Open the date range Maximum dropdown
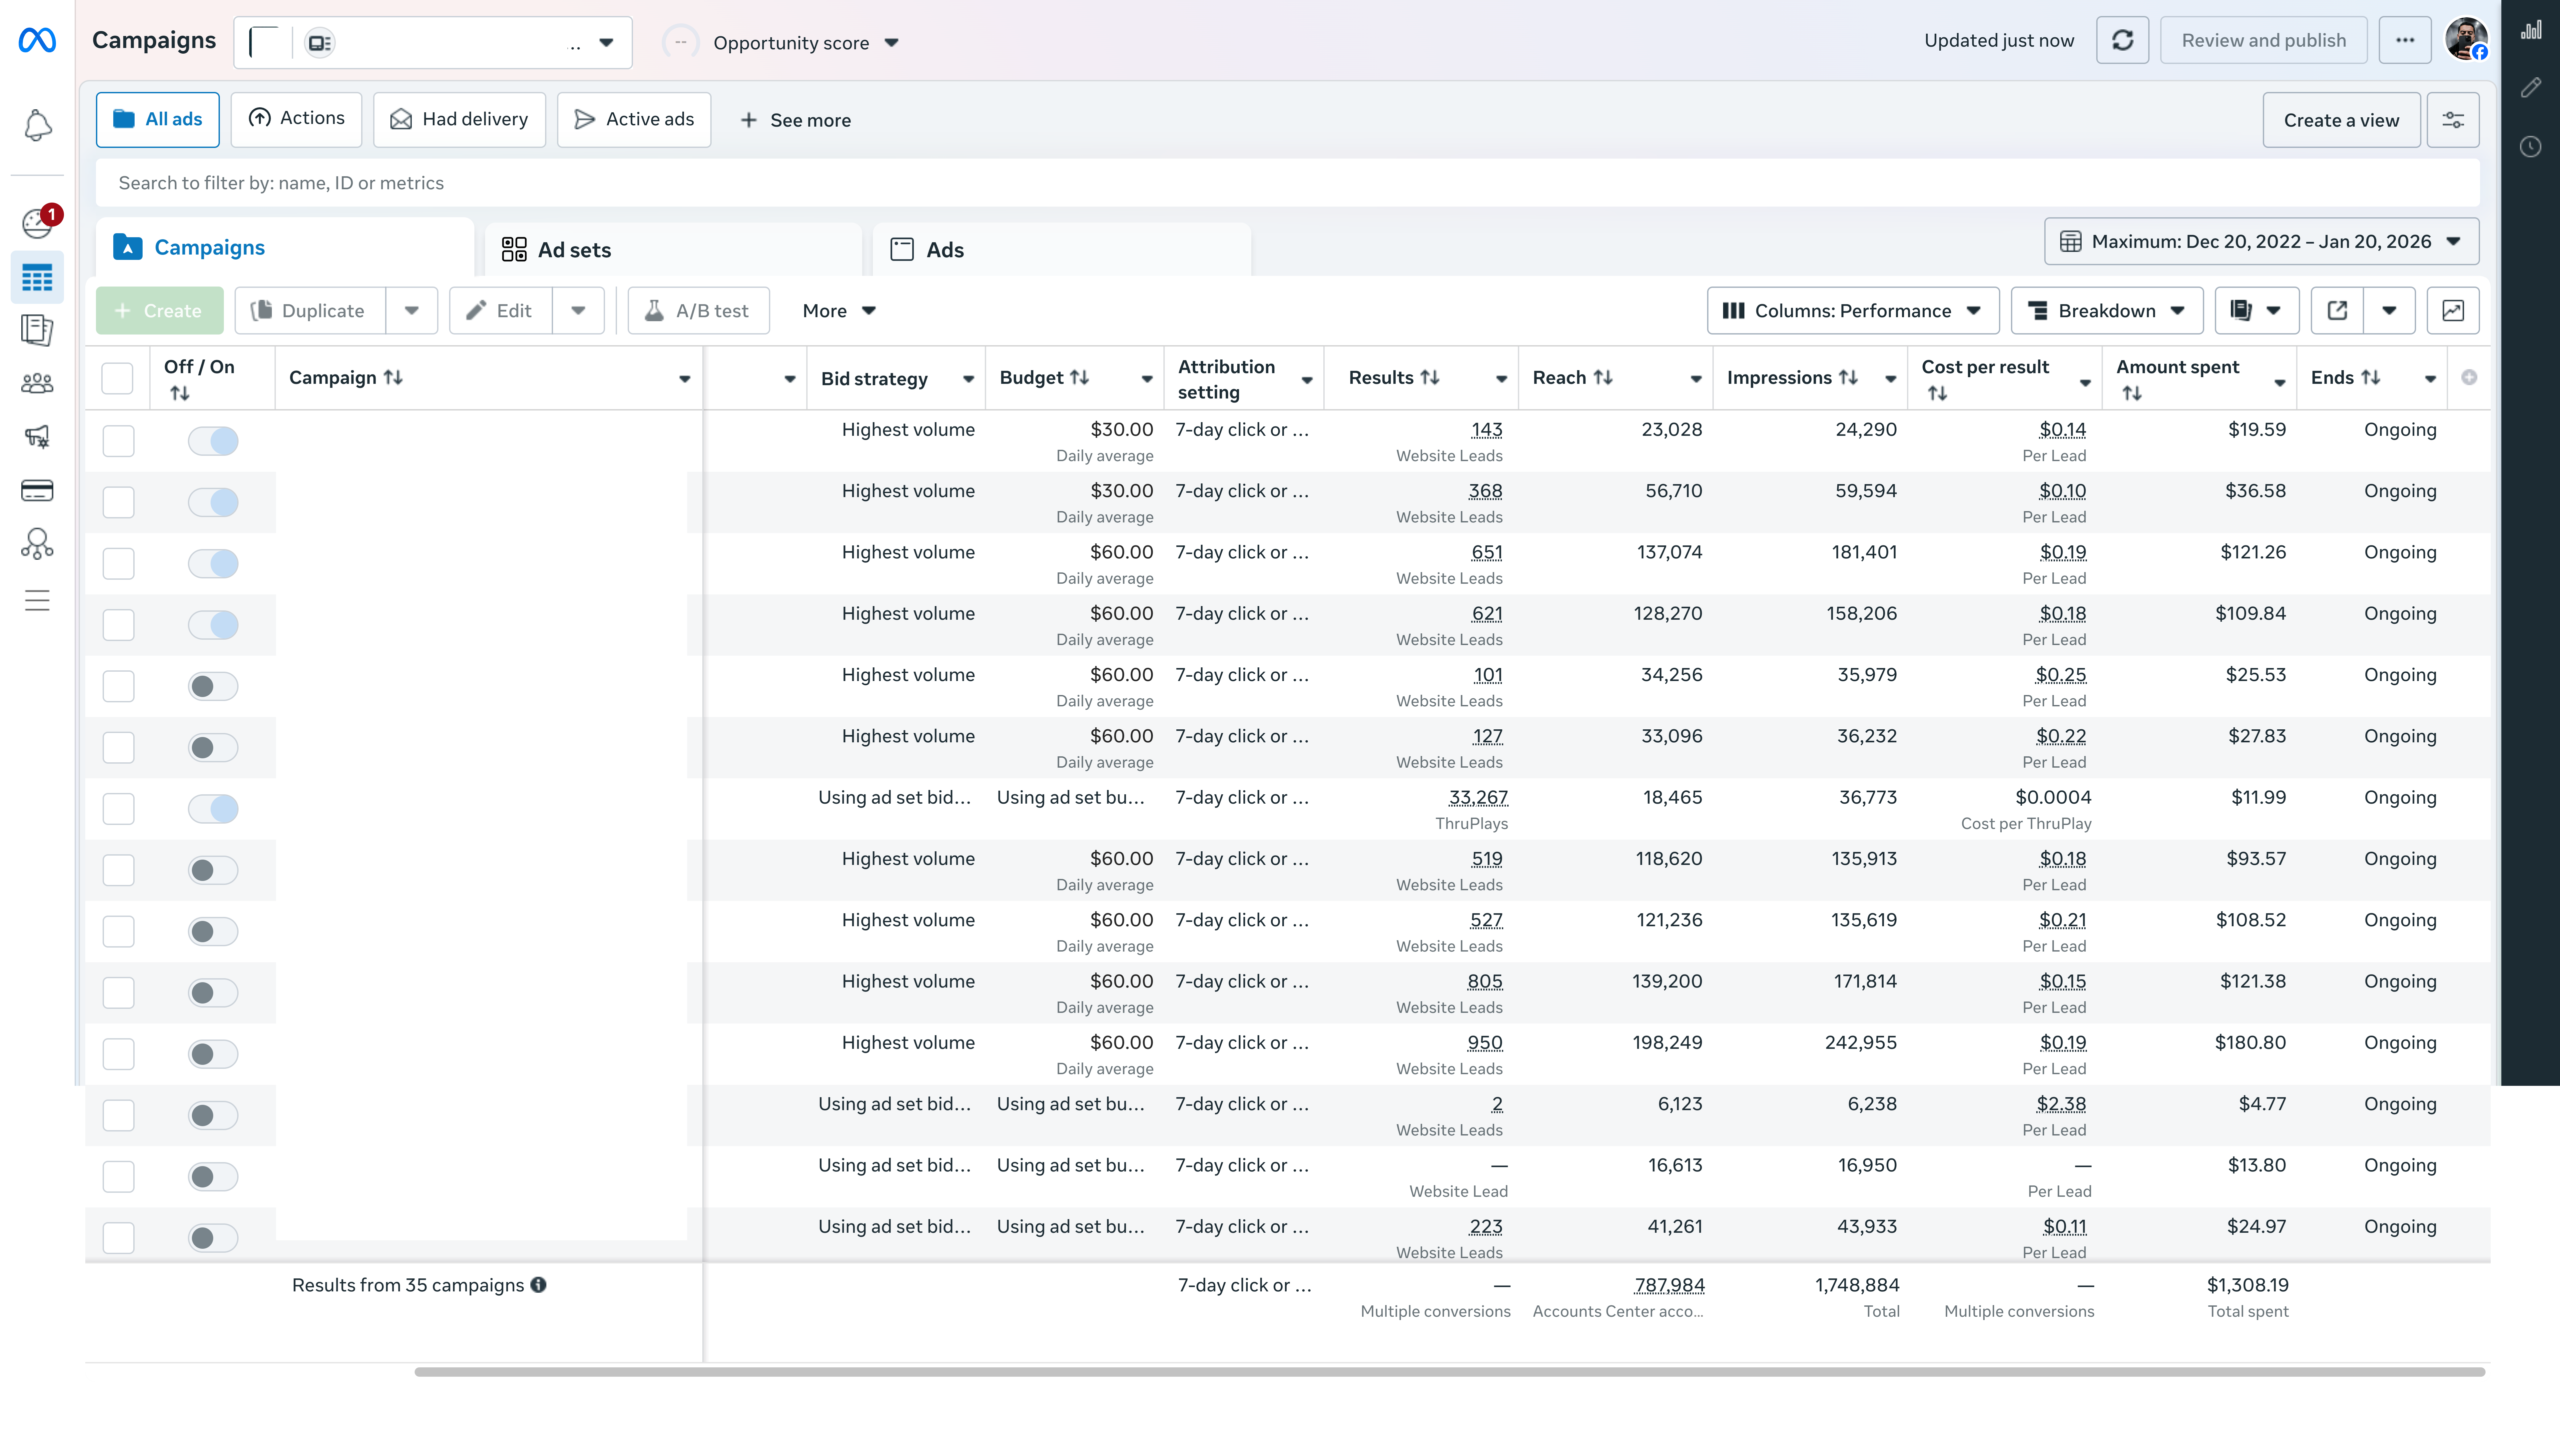 (x=2261, y=242)
